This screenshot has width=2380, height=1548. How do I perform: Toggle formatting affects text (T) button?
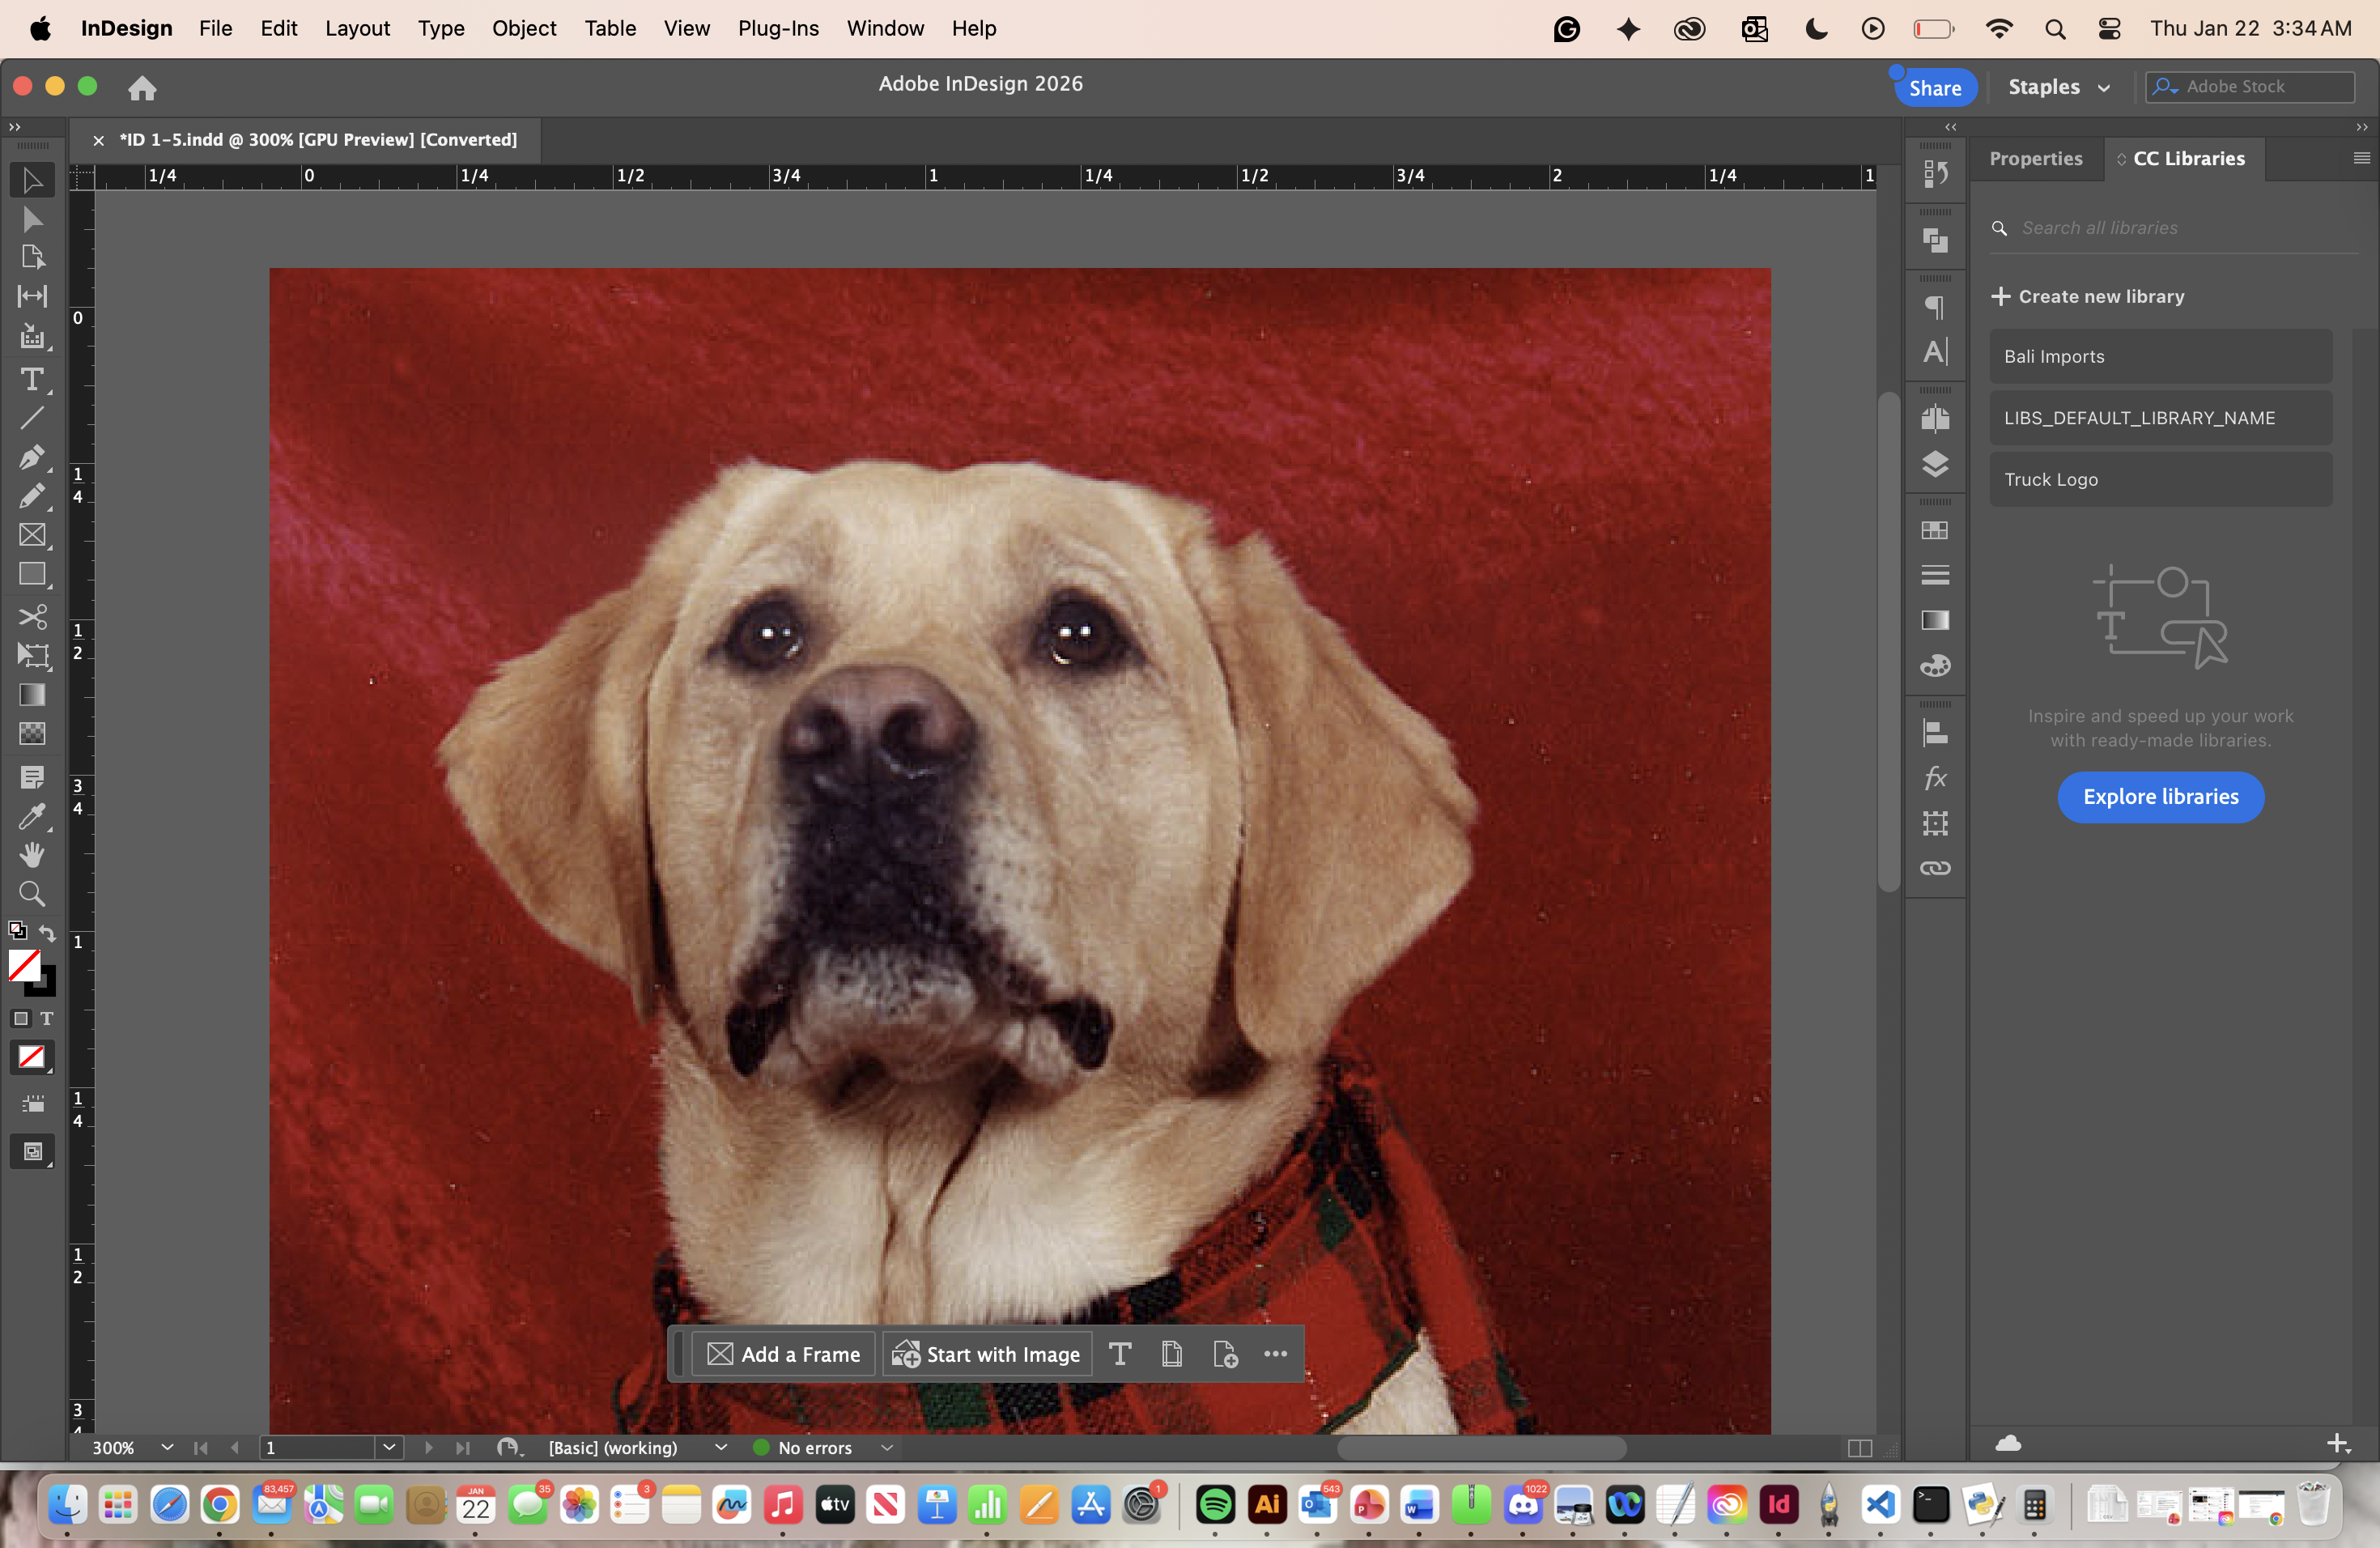(x=46, y=1018)
